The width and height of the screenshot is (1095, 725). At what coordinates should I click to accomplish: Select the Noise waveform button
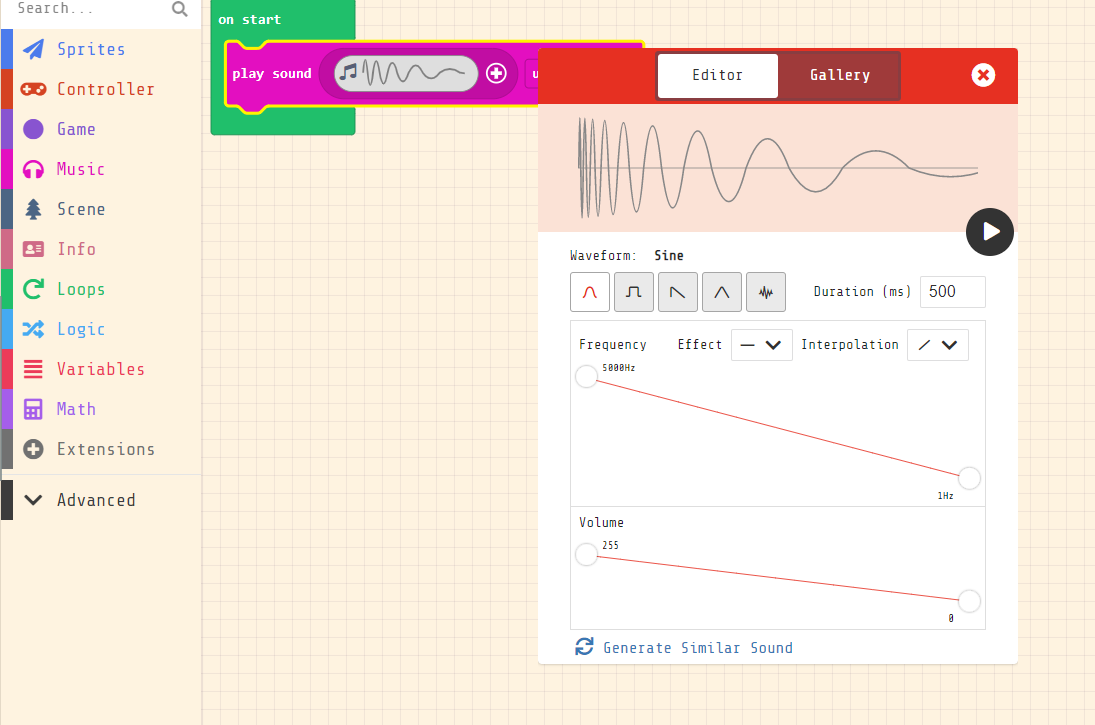(766, 292)
